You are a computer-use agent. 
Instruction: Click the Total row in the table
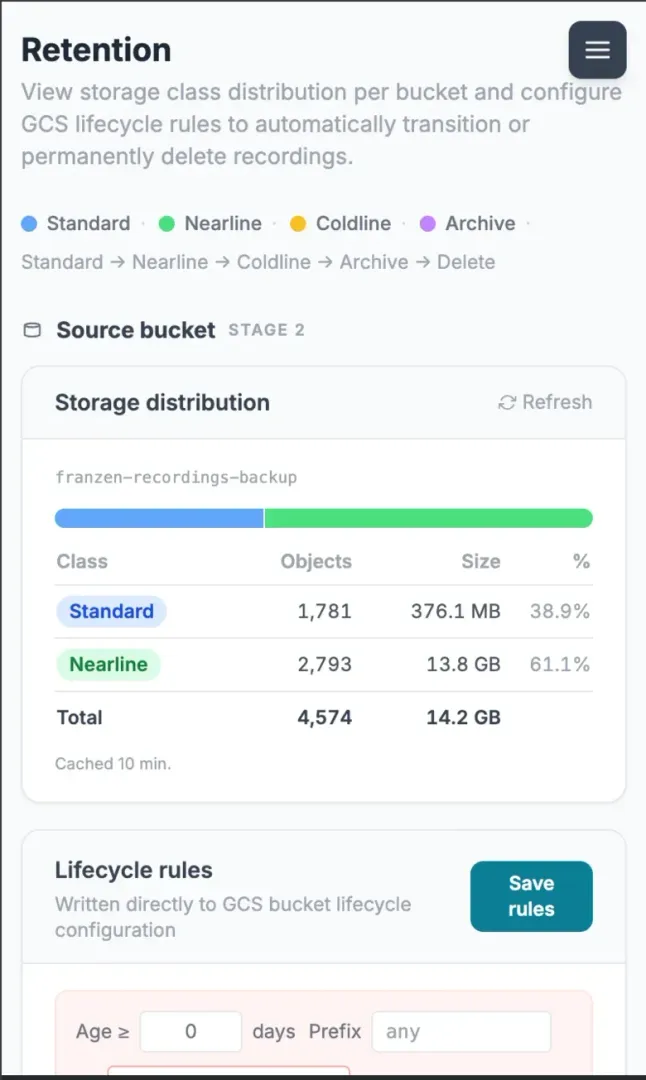(x=324, y=718)
